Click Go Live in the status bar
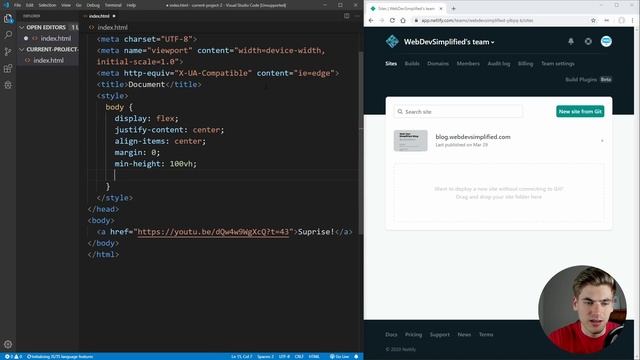Screen dimensions: 640x360 (340, 356)
